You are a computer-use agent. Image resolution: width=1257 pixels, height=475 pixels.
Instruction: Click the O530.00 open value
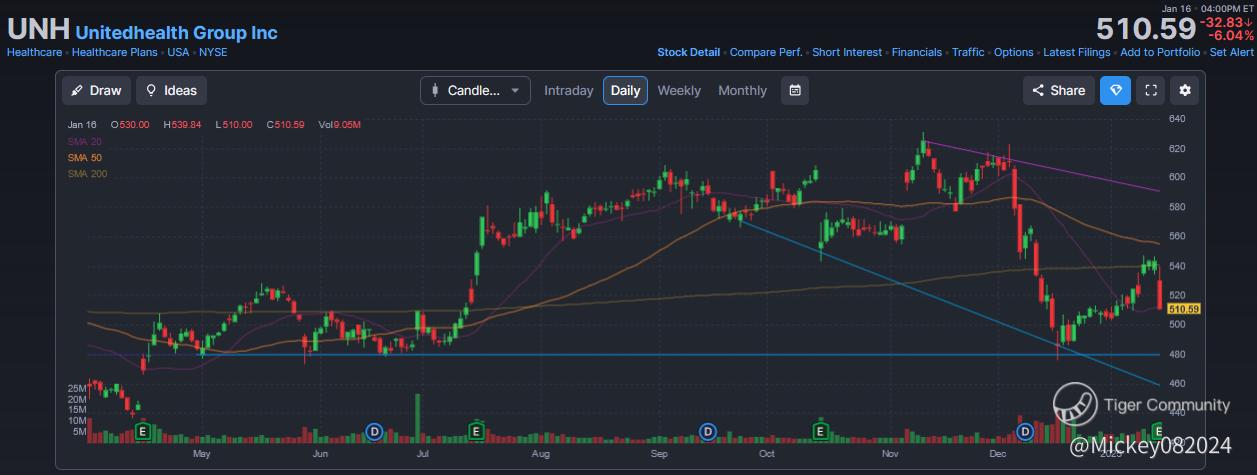pos(130,125)
